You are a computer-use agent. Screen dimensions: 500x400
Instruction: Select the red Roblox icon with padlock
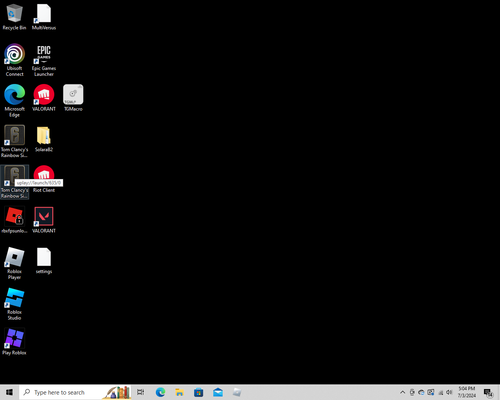14,220
